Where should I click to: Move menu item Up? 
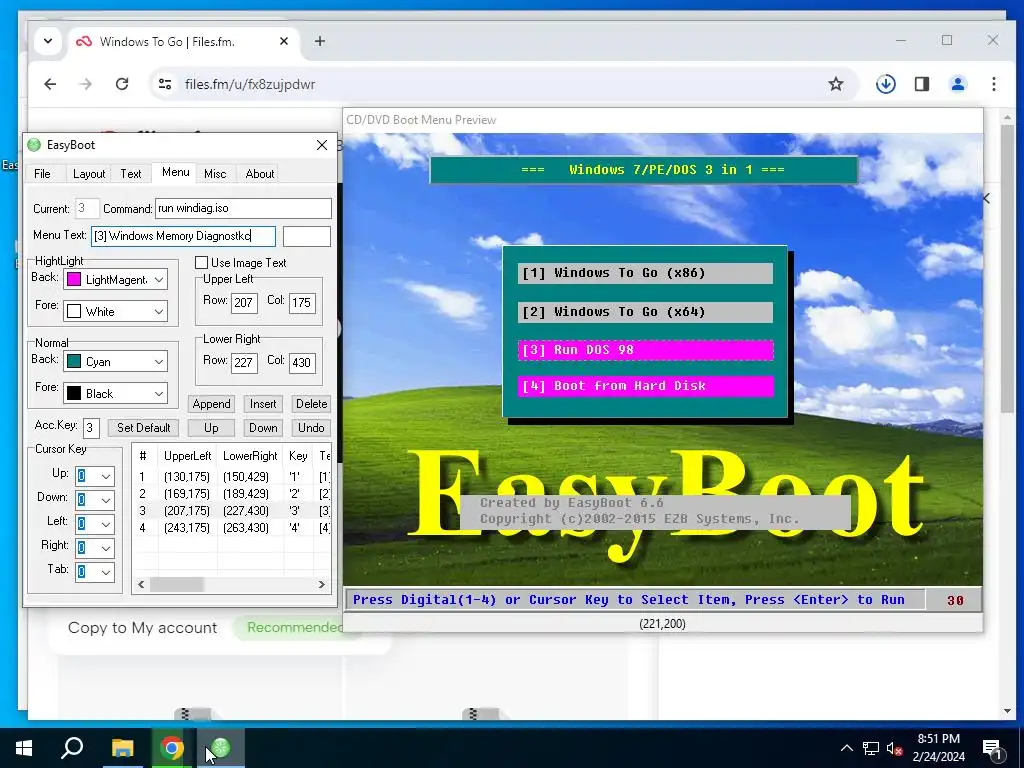click(x=211, y=428)
